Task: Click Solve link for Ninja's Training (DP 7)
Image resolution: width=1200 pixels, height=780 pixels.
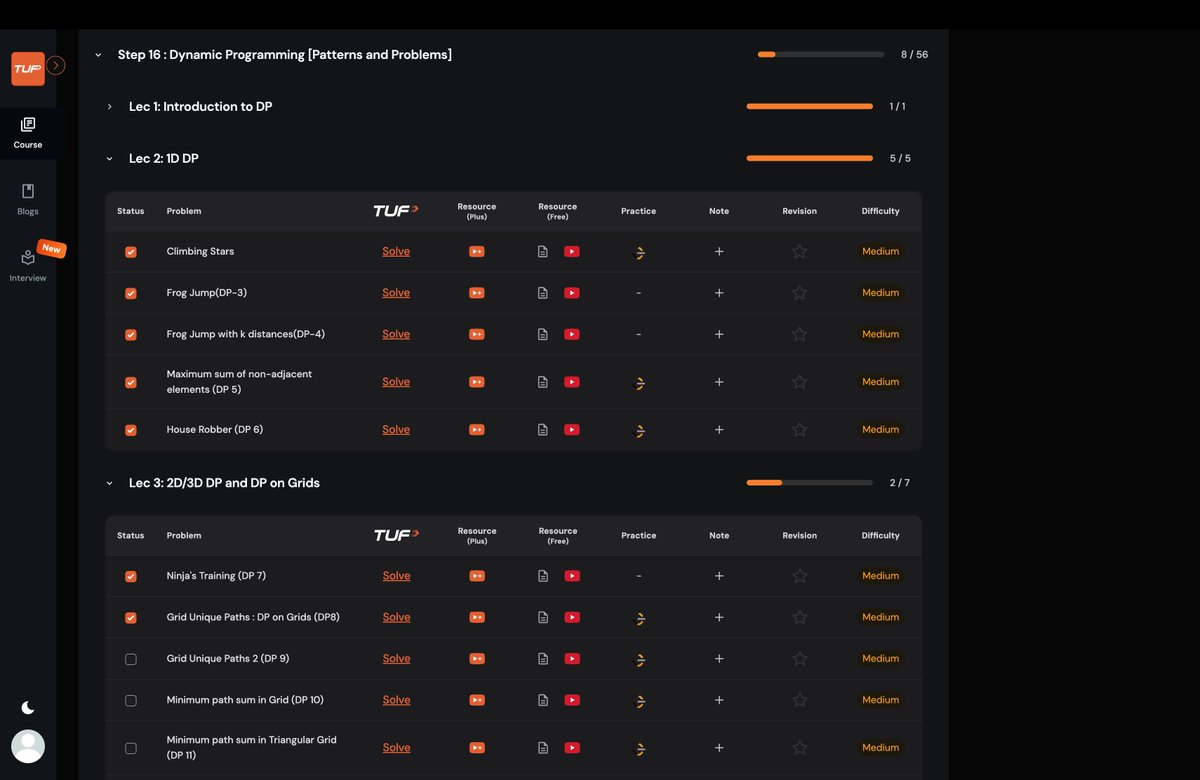Action: point(396,576)
